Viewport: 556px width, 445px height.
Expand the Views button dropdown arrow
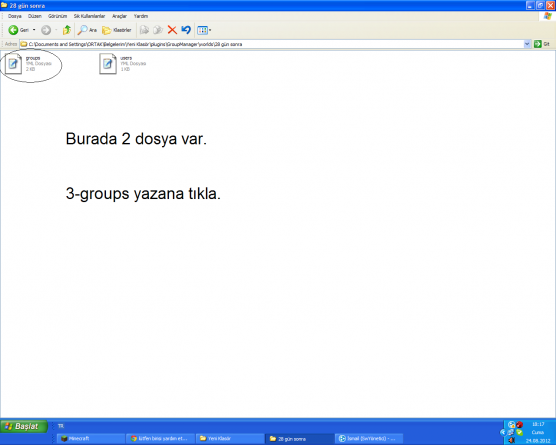[x=210, y=30]
